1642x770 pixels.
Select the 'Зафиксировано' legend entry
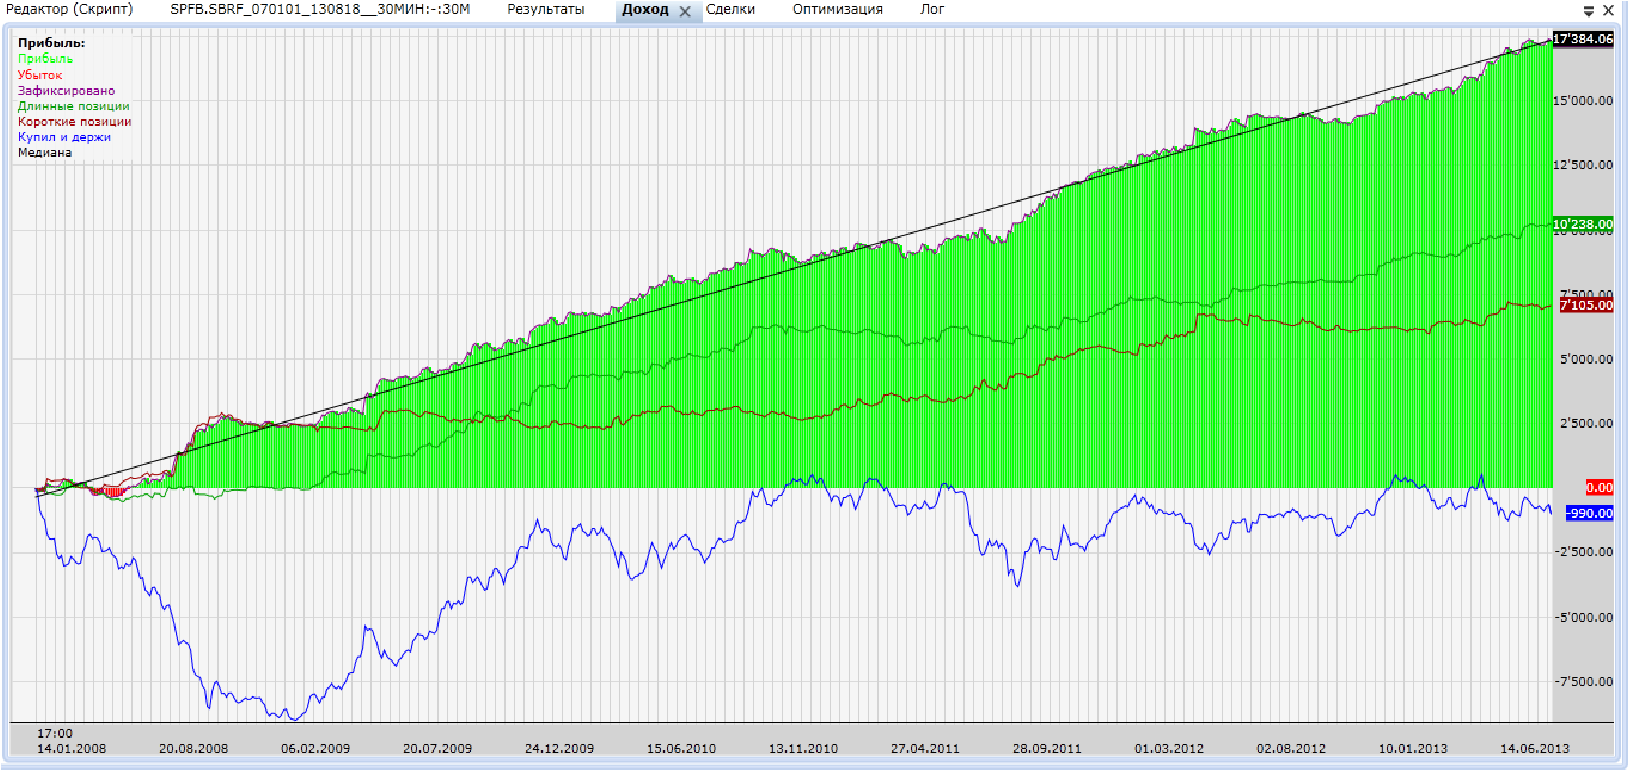tap(66, 90)
